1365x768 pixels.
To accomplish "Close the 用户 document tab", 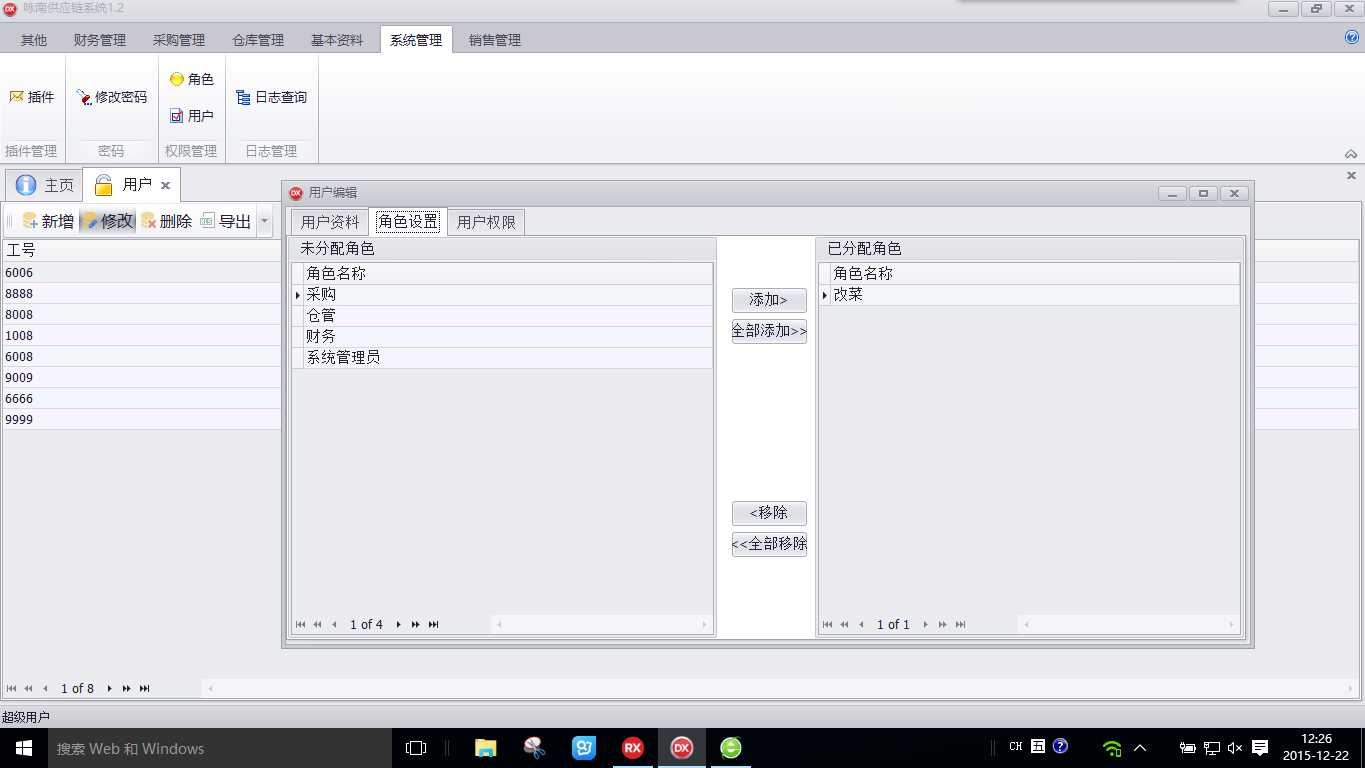I will coord(165,185).
